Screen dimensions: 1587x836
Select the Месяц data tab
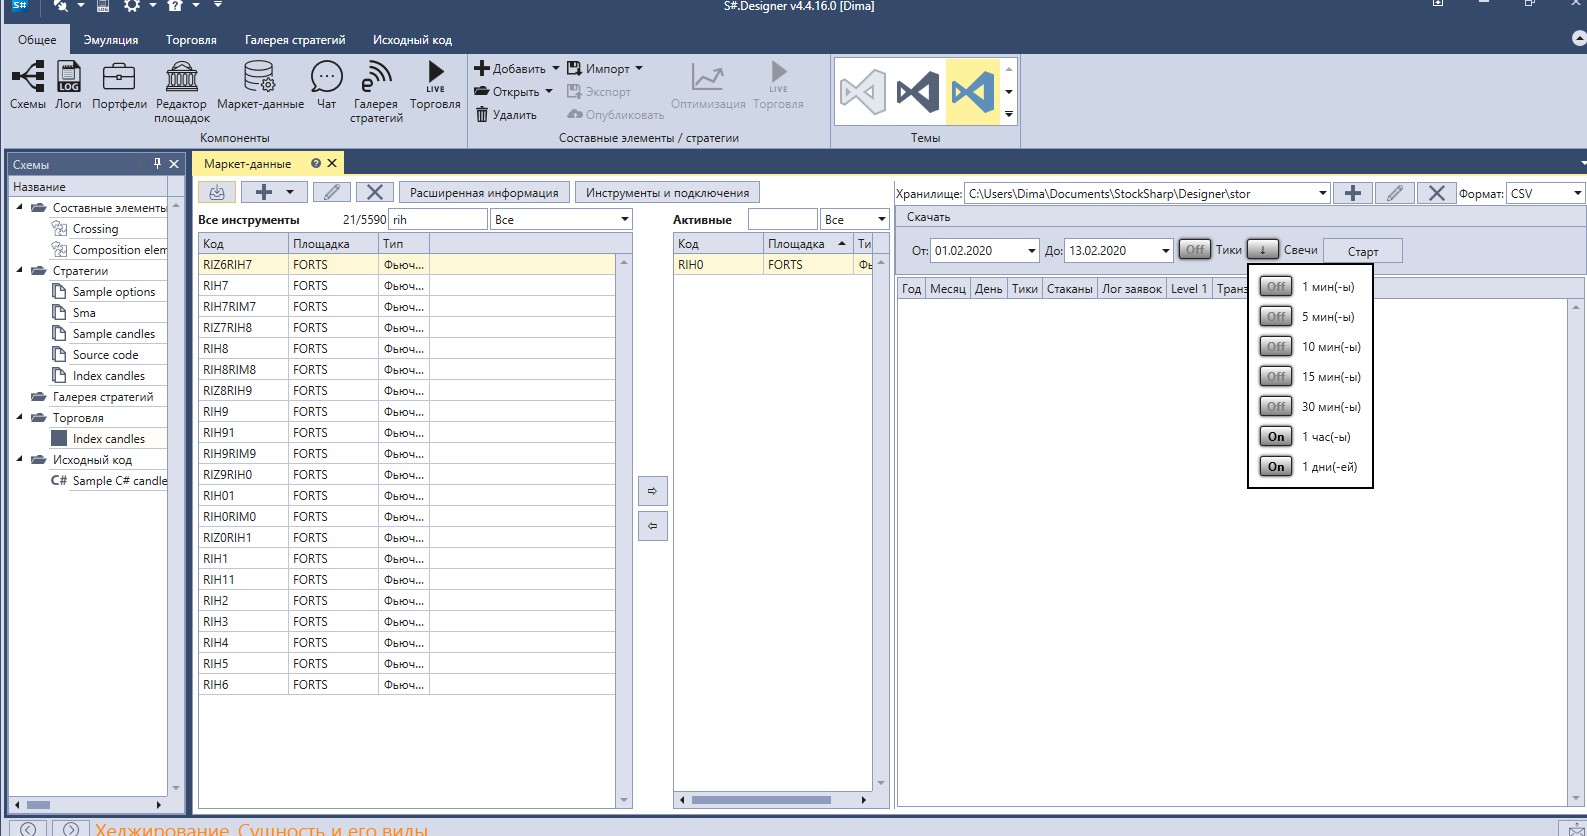948,289
